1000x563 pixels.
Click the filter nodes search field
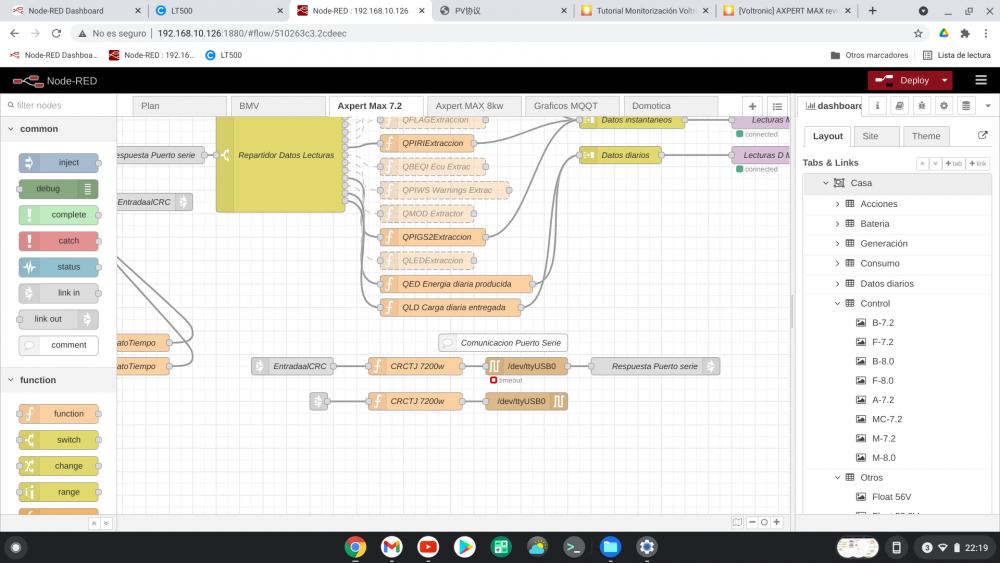[59, 105]
